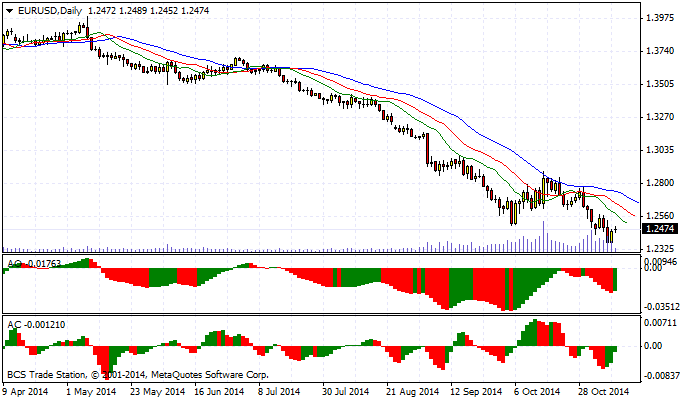This screenshot has height=400, width=680.
Task: Click the current price label 1.2474
Action: pos(660,229)
